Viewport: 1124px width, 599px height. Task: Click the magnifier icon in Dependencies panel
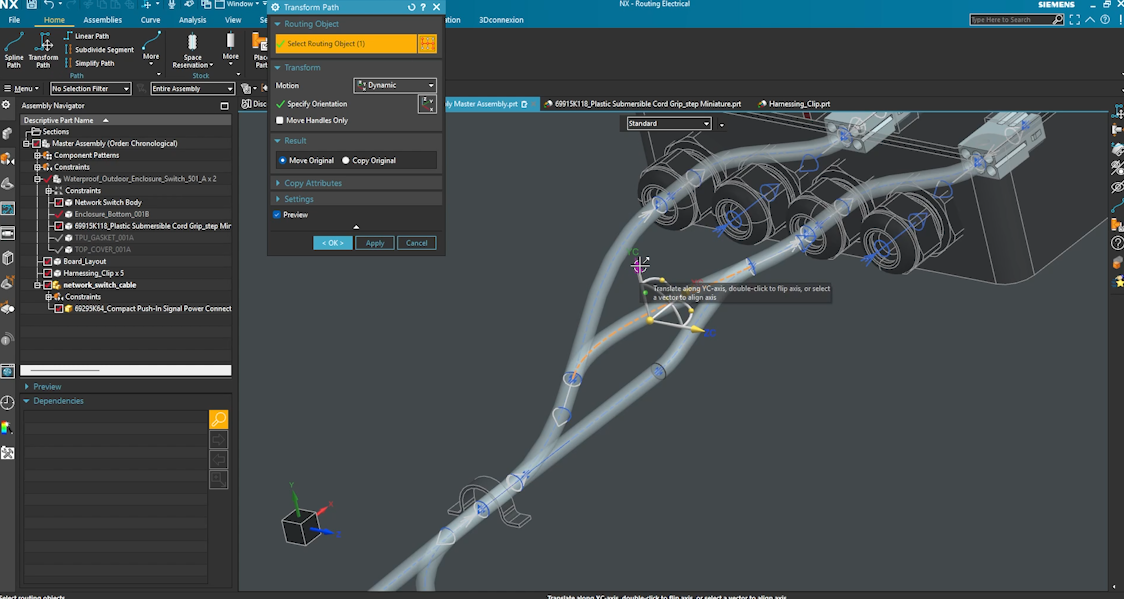coord(219,419)
